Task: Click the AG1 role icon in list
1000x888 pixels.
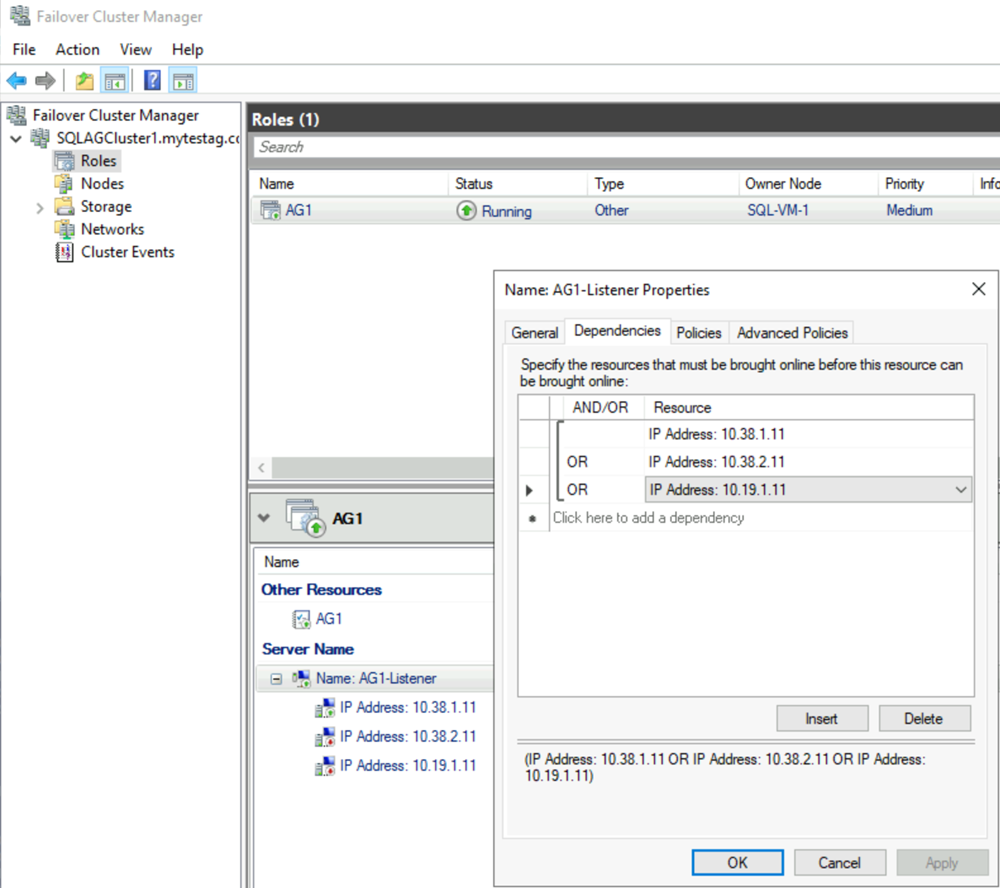Action: point(270,211)
